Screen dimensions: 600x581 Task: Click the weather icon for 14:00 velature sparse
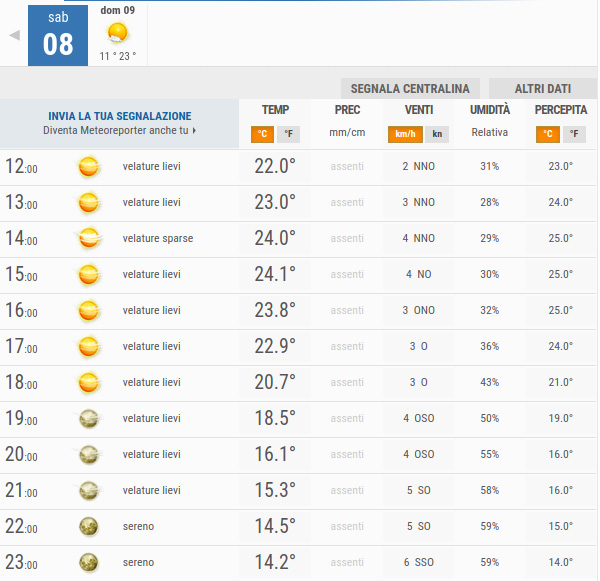click(90, 238)
